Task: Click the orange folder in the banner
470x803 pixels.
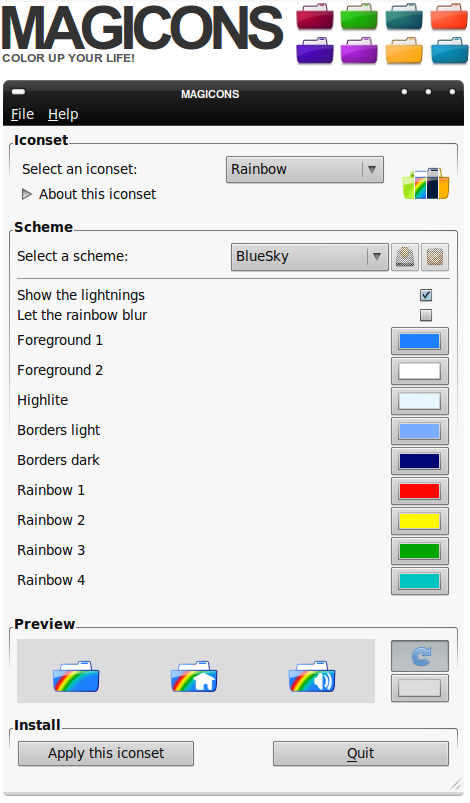Action: (404, 50)
